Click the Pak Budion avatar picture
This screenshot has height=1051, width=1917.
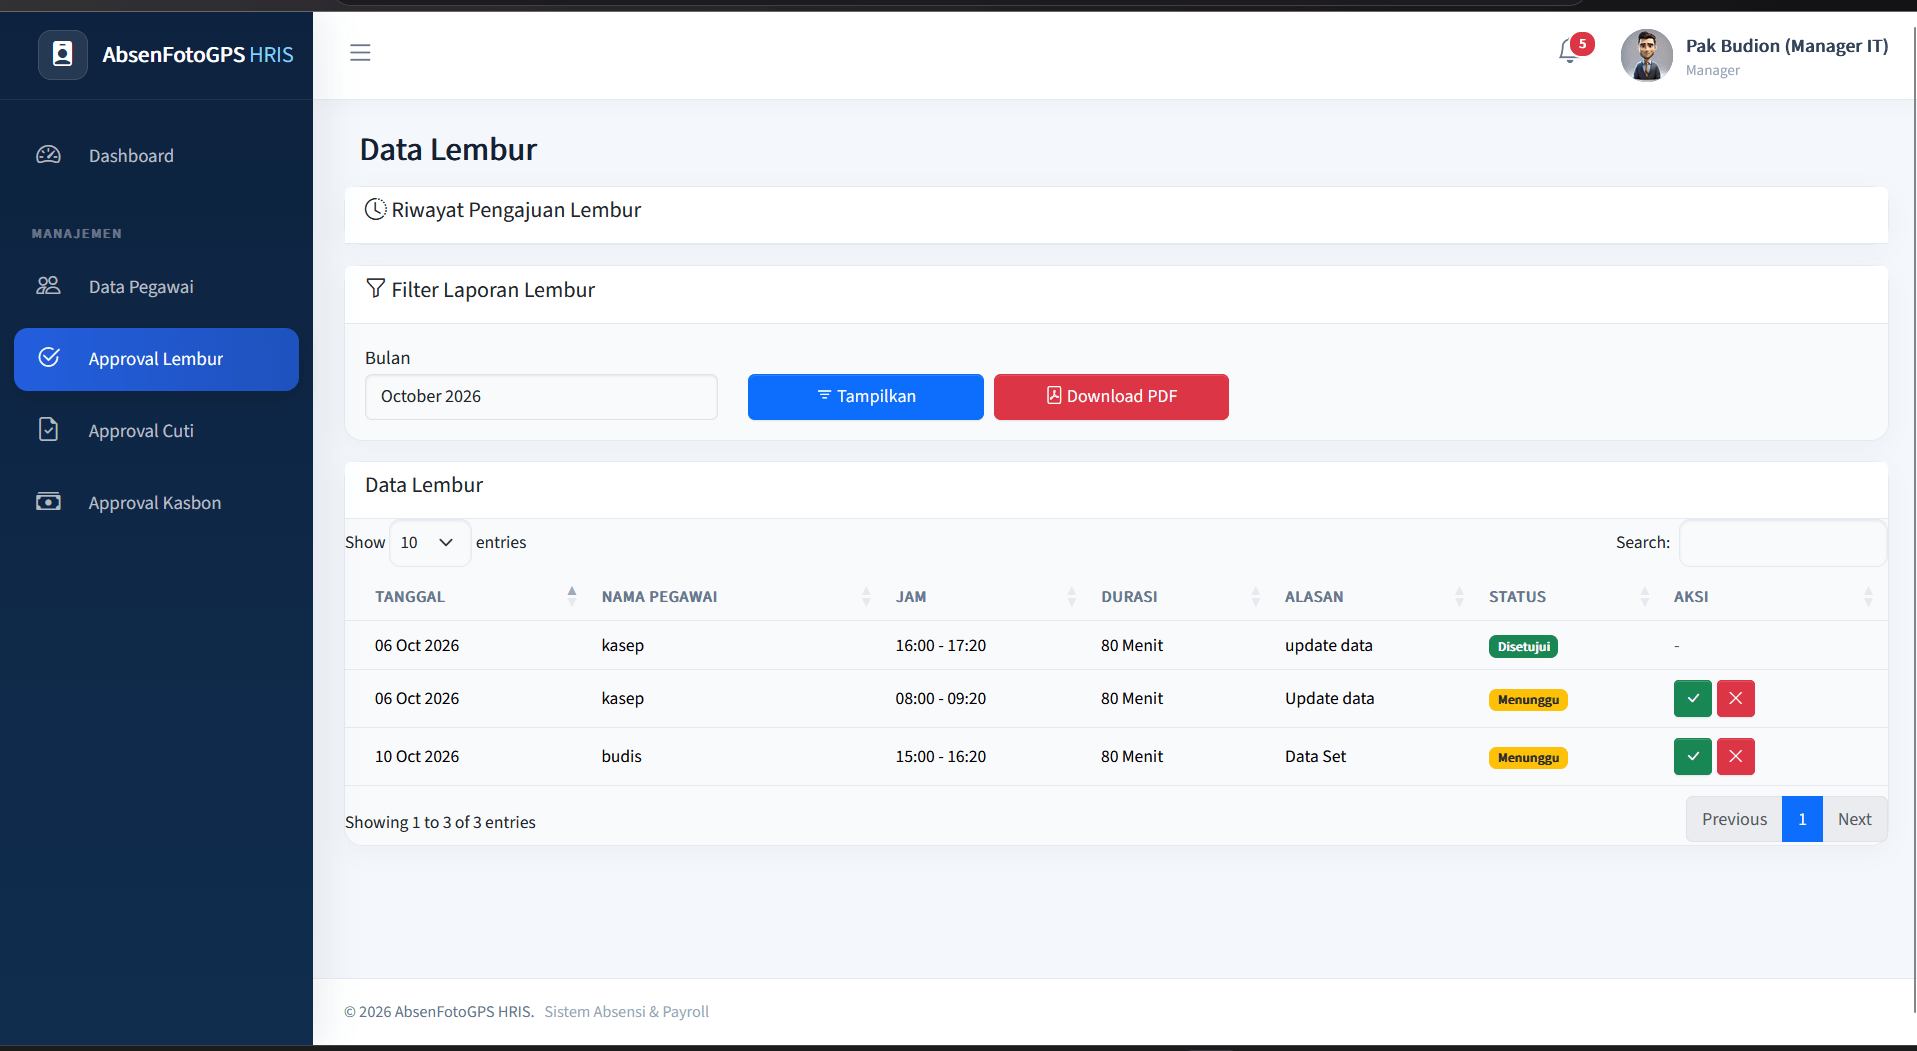(1646, 55)
